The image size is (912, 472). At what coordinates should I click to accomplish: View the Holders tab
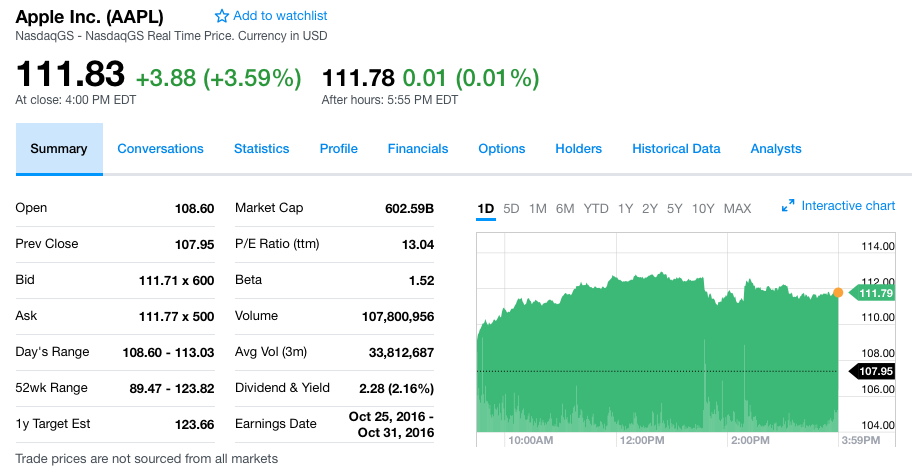[579, 149]
